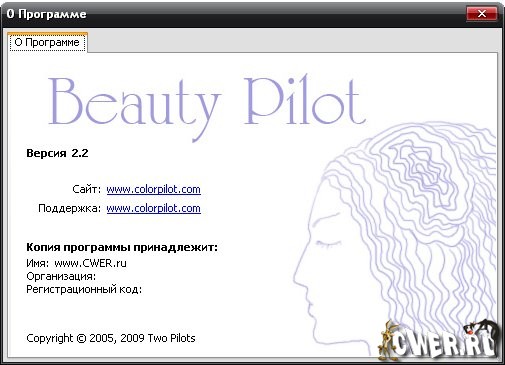Click the Поддержка: label

pos(69,208)
